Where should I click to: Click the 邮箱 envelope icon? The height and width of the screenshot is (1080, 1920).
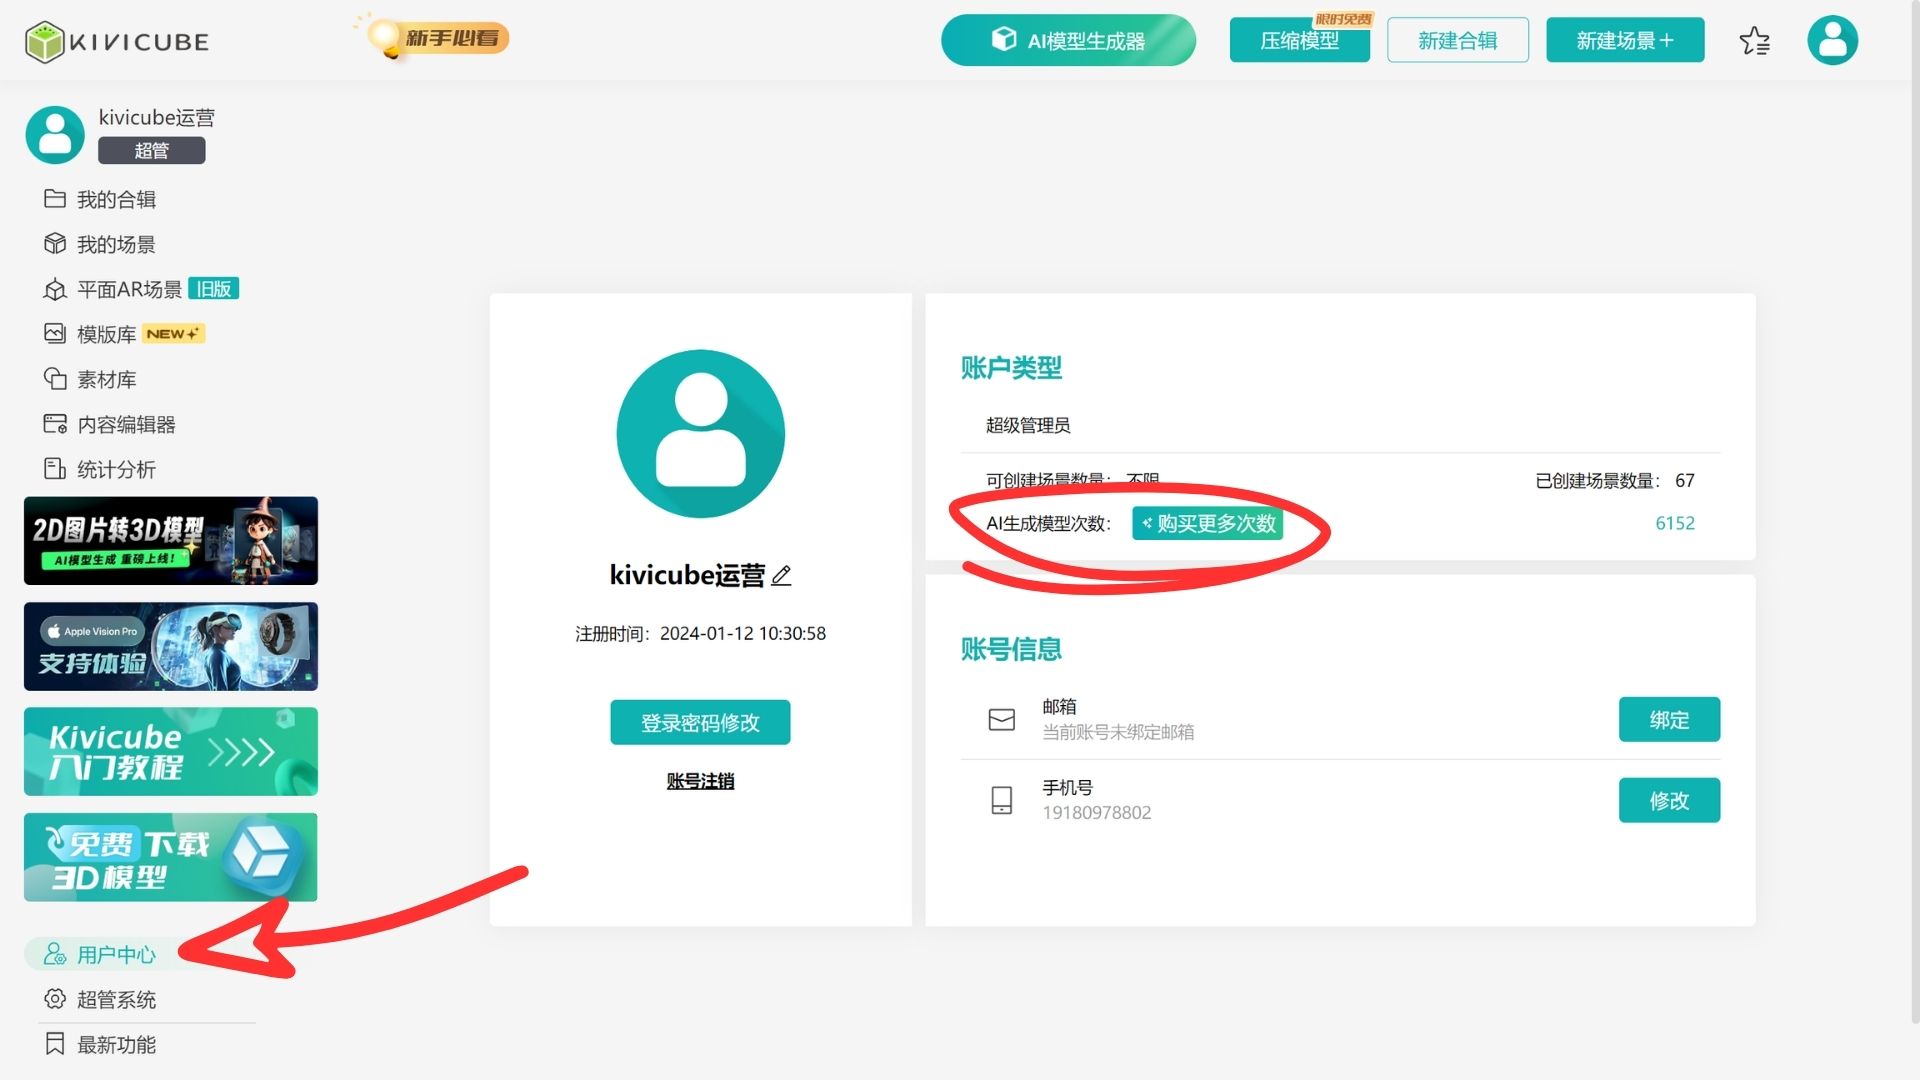tap(1001, 719)
